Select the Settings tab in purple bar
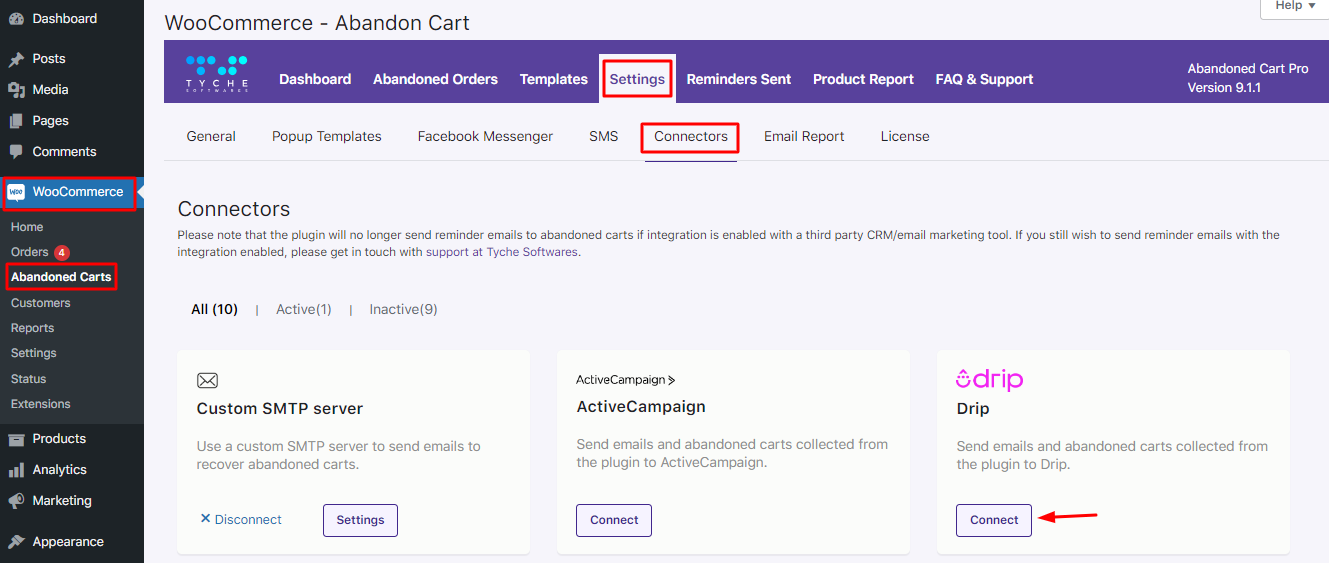 [637, 79]
